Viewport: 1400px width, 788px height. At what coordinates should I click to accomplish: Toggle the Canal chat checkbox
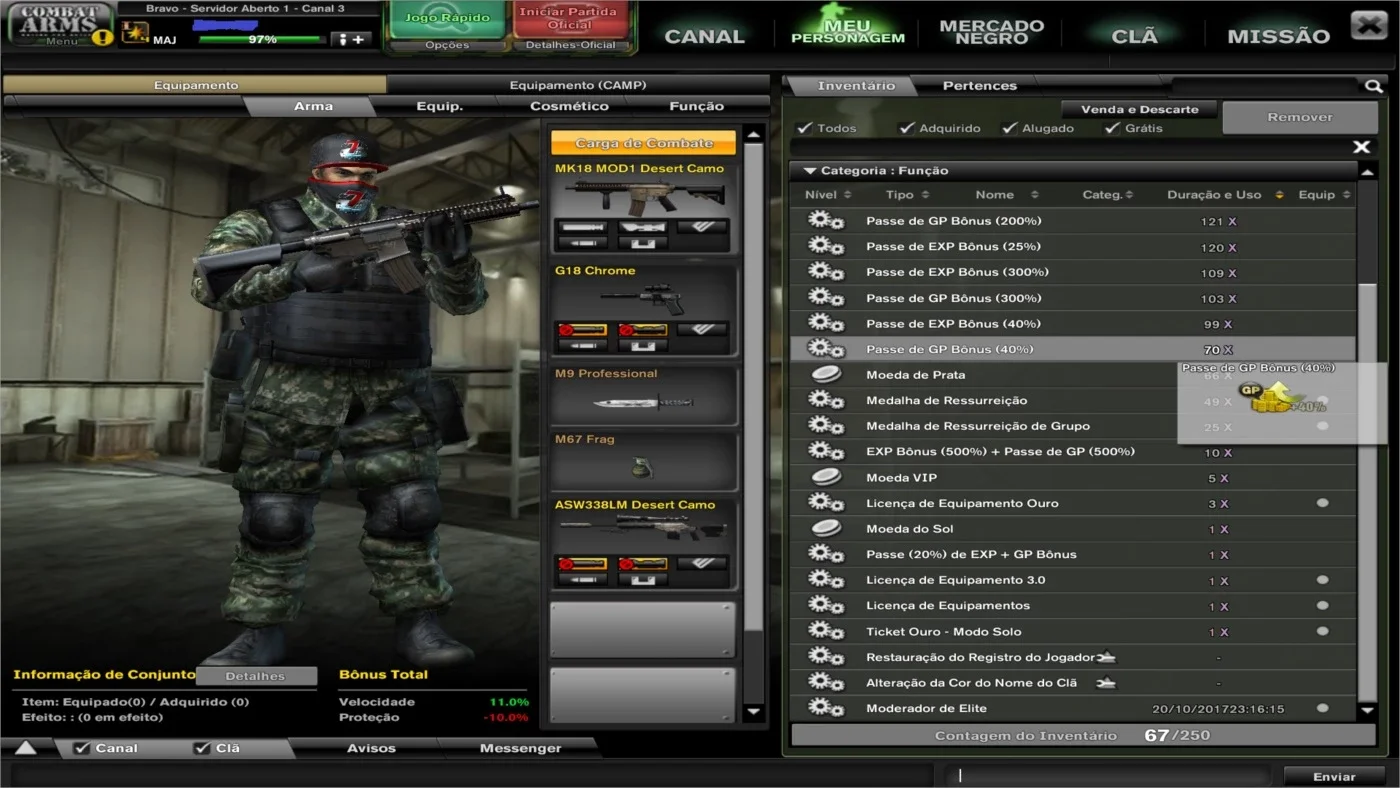tap(82, 748)
